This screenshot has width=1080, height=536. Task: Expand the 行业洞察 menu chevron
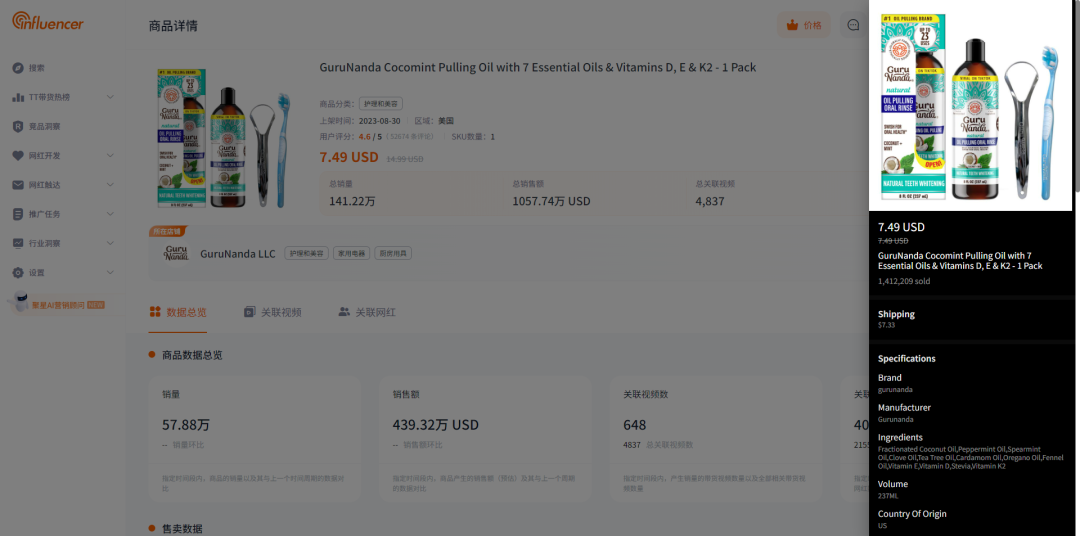click(110, 243)
